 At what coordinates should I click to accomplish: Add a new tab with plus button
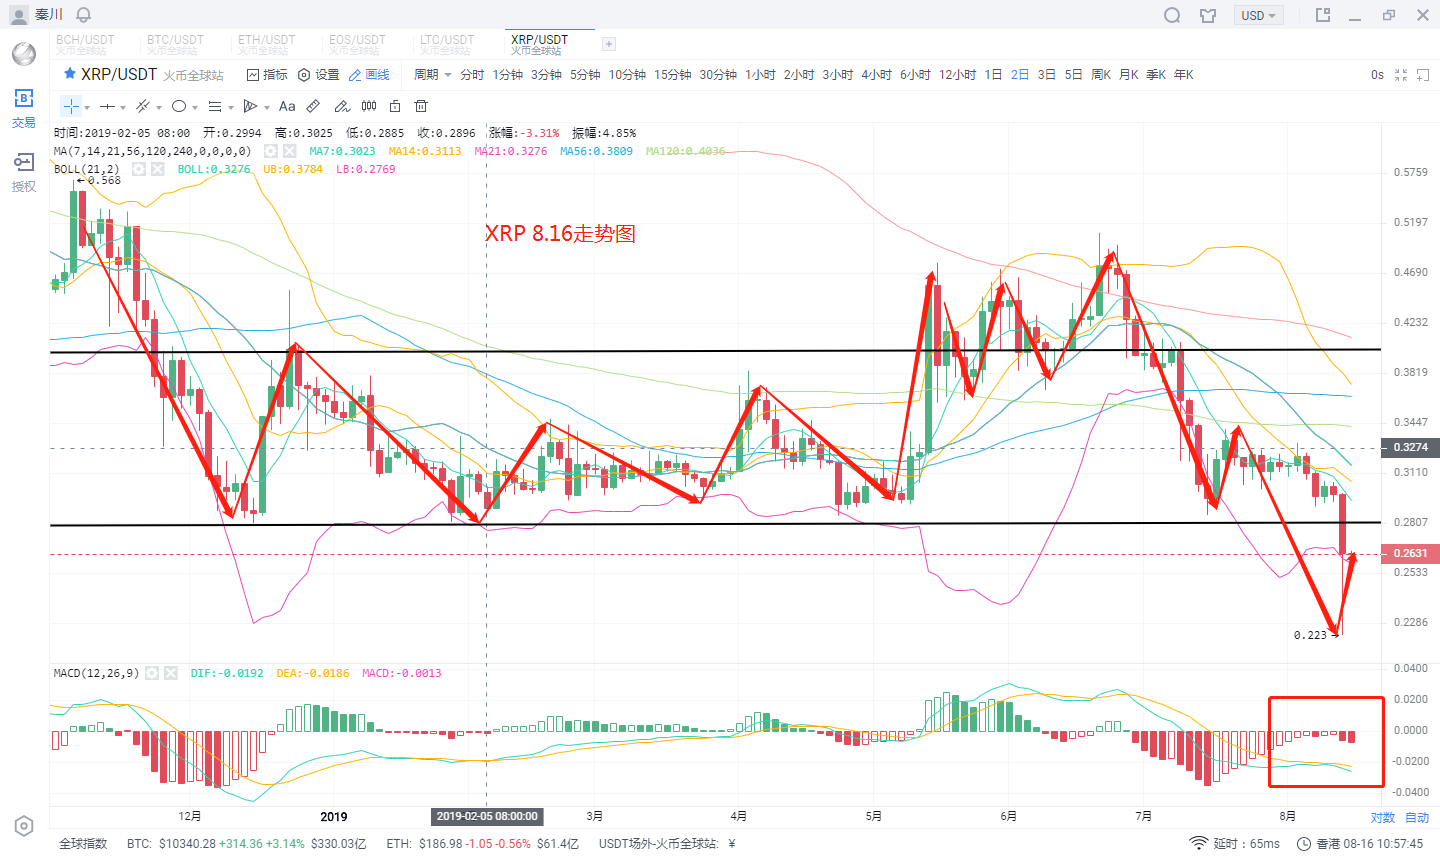point(609,44)
